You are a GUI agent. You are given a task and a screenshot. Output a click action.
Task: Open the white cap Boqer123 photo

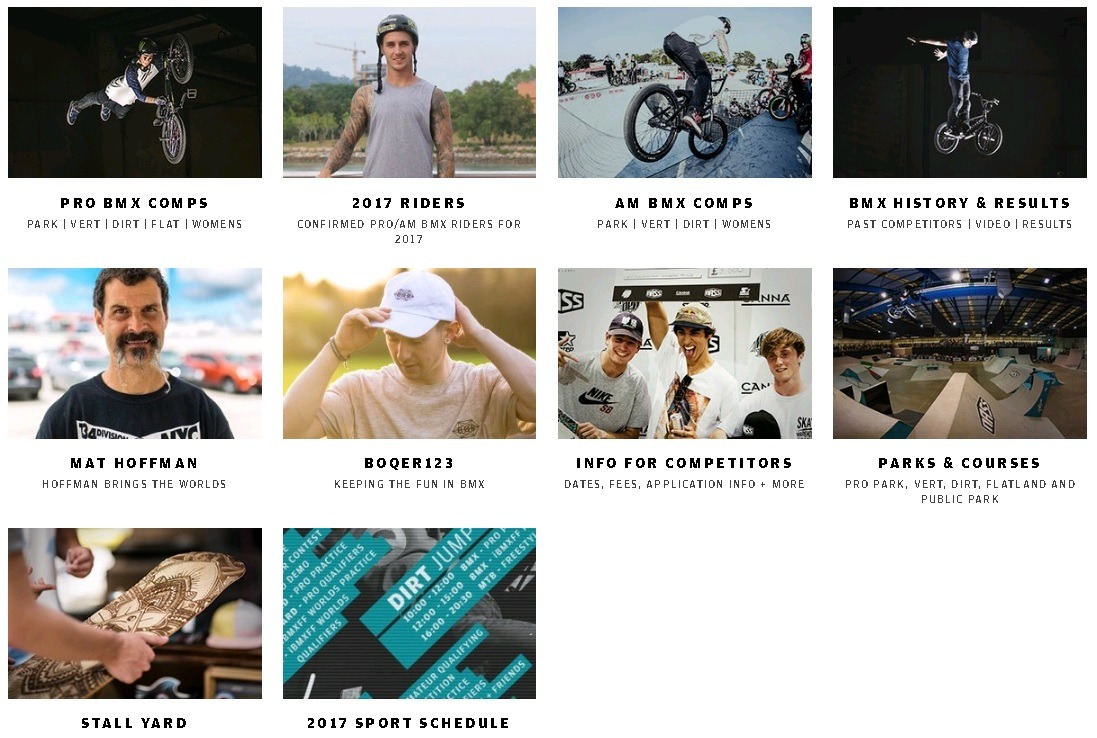(409, 353)
